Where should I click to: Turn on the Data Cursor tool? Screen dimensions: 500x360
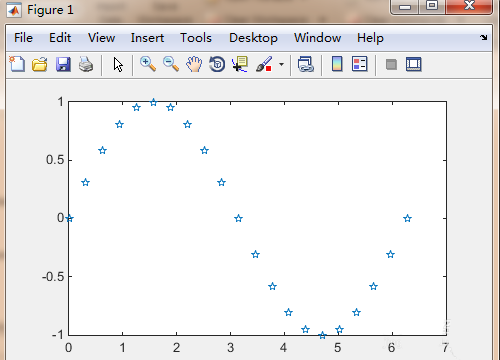240,64
